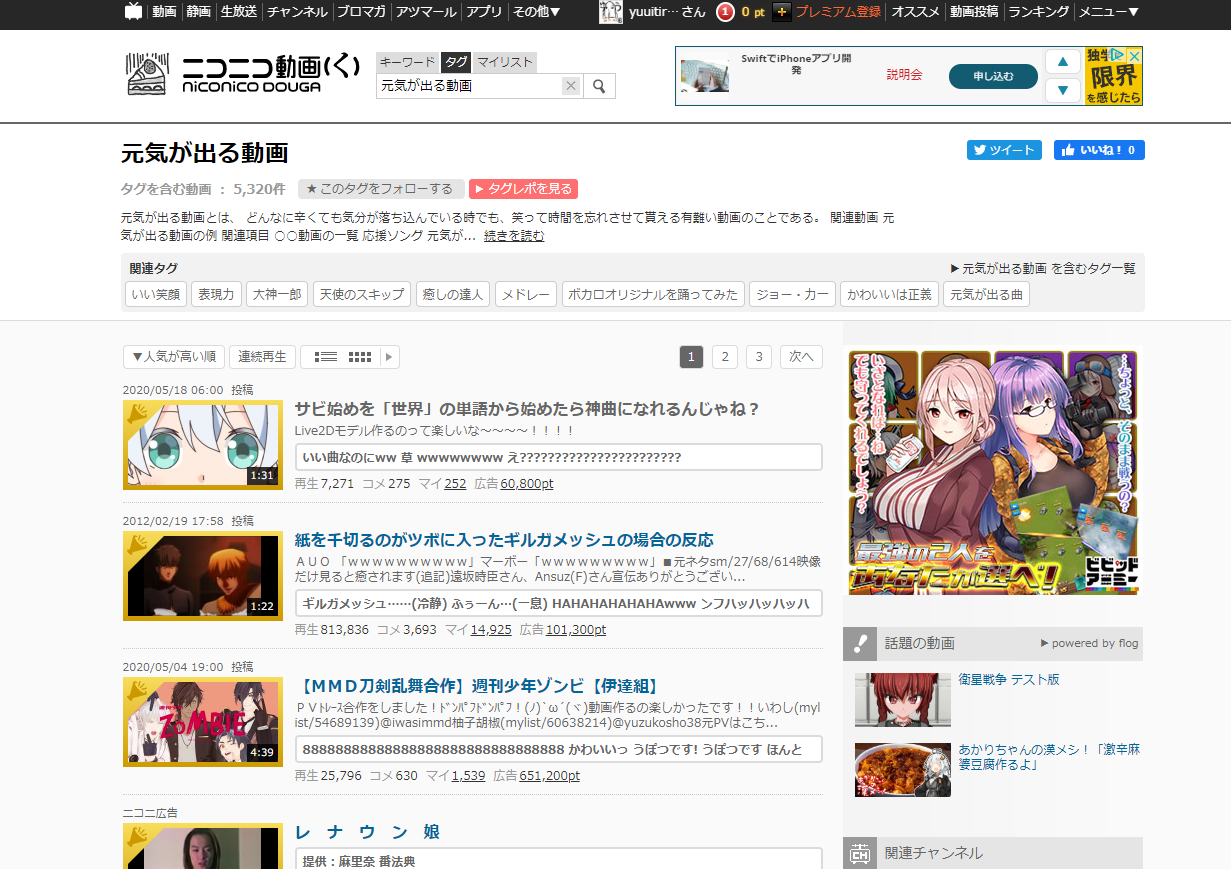Click the いいね! button
1231x869 pixels.
[x=1099, y=150]
